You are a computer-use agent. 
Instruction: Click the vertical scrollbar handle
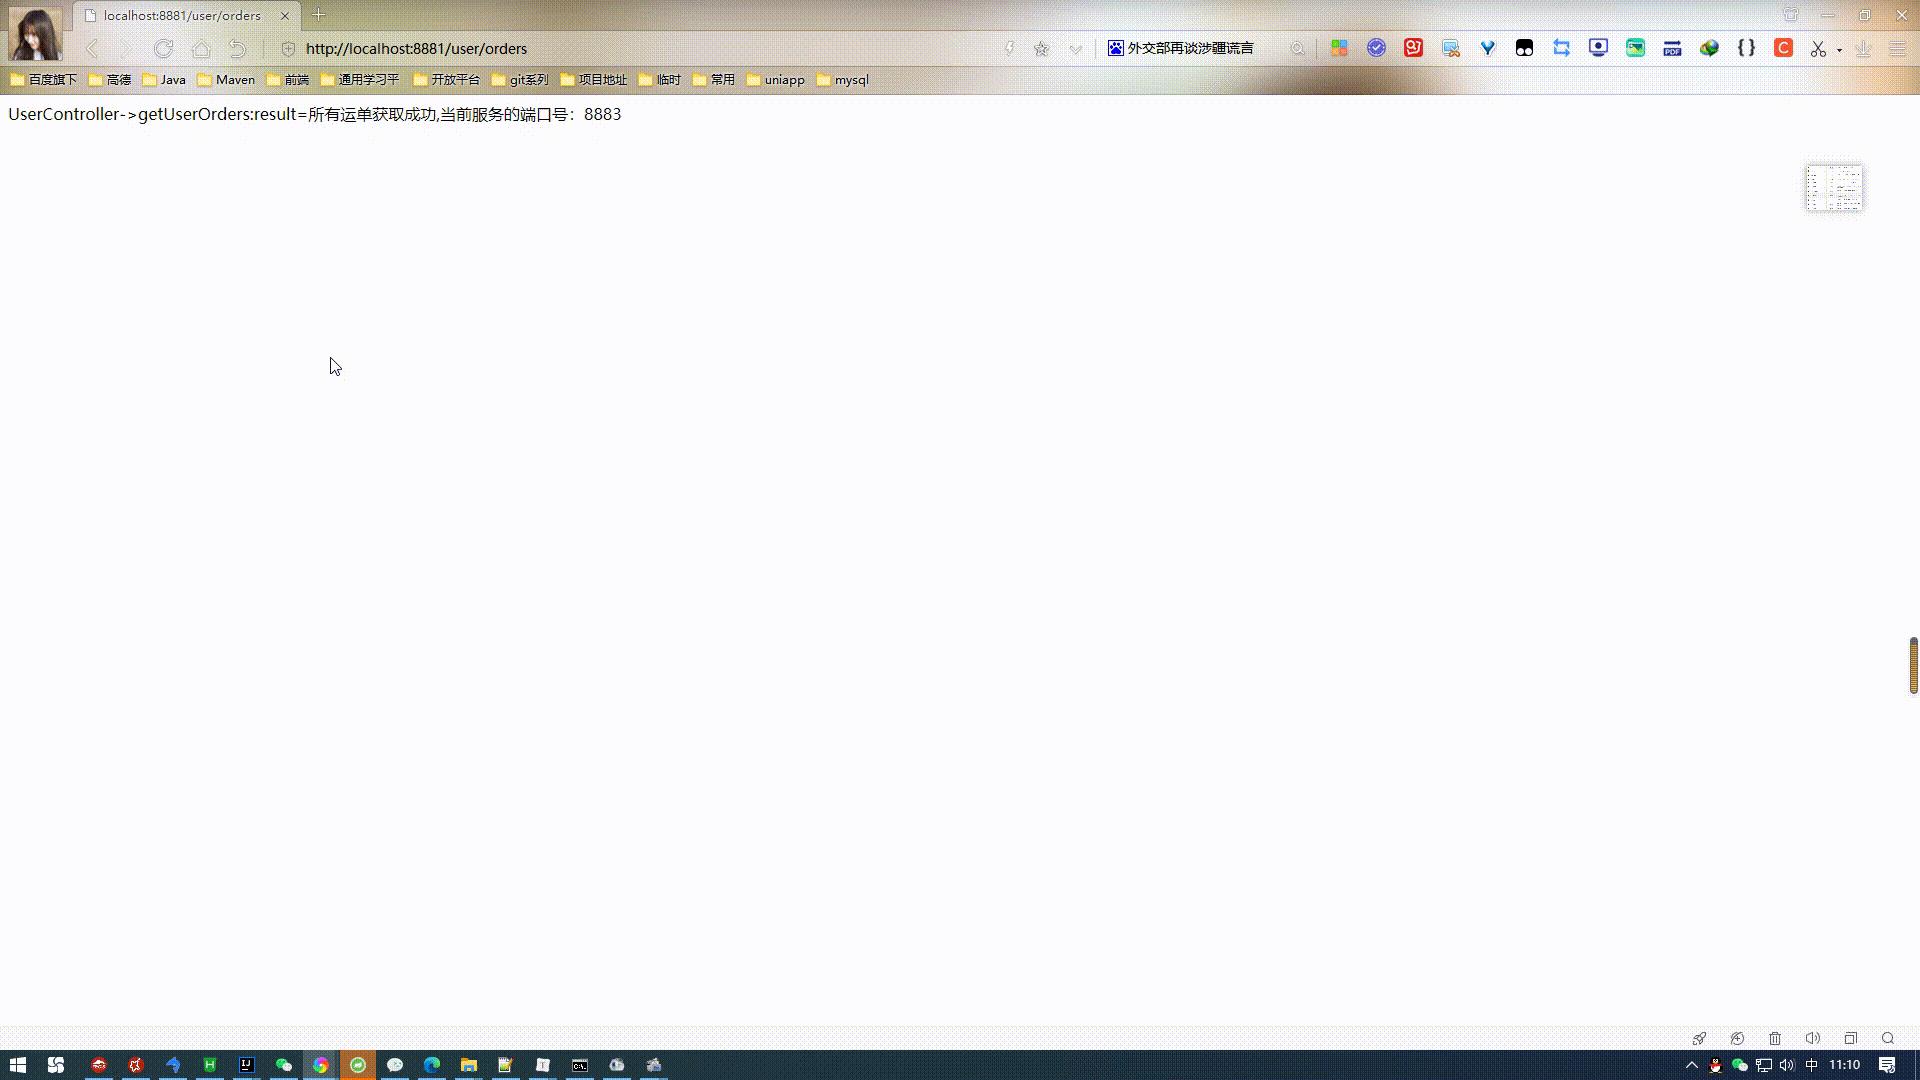(1913, 665)
